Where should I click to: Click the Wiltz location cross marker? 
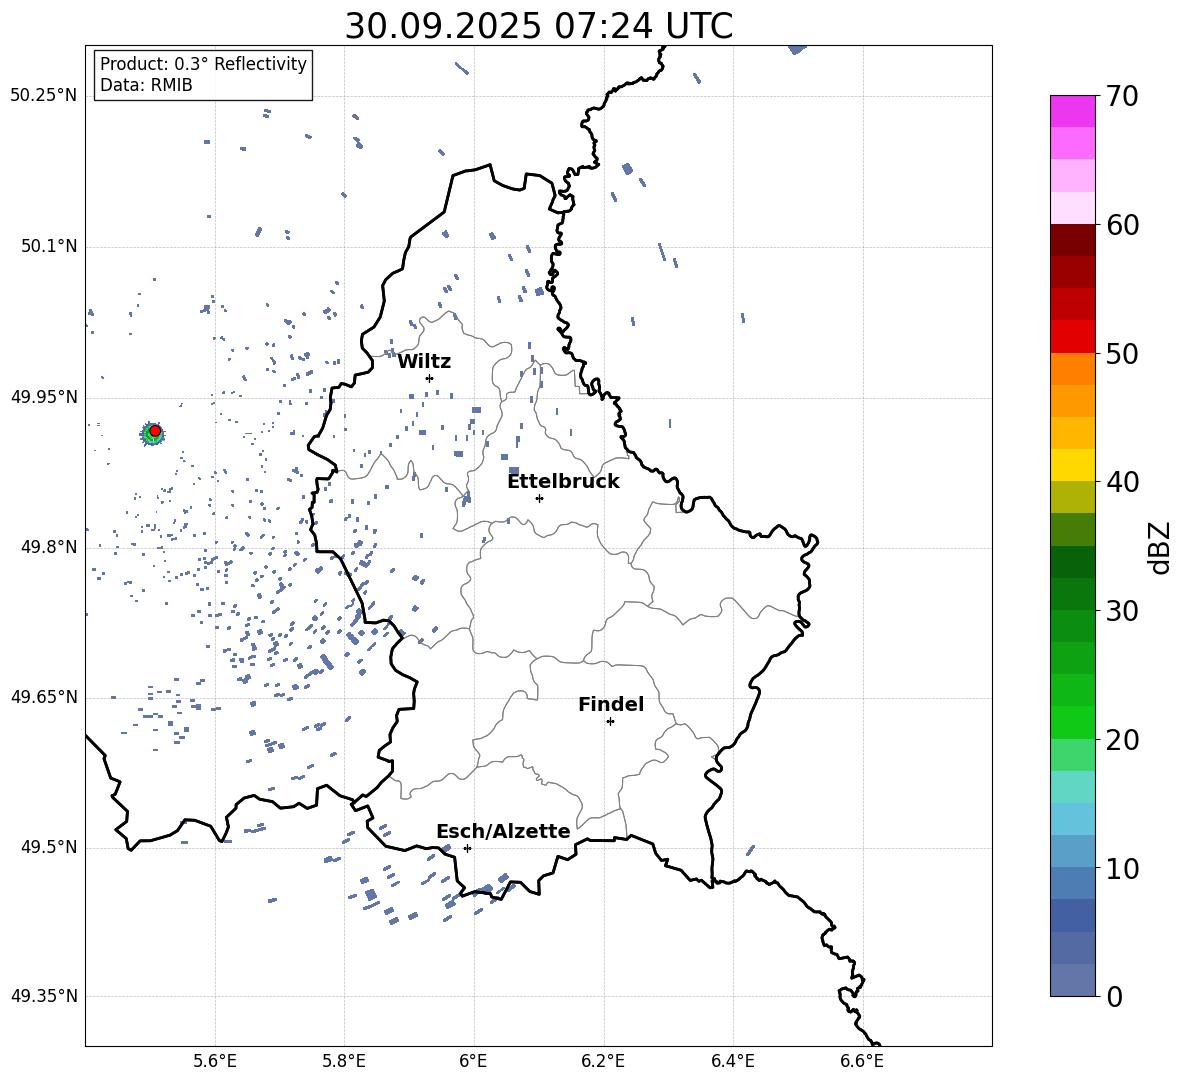click(430, 378)
